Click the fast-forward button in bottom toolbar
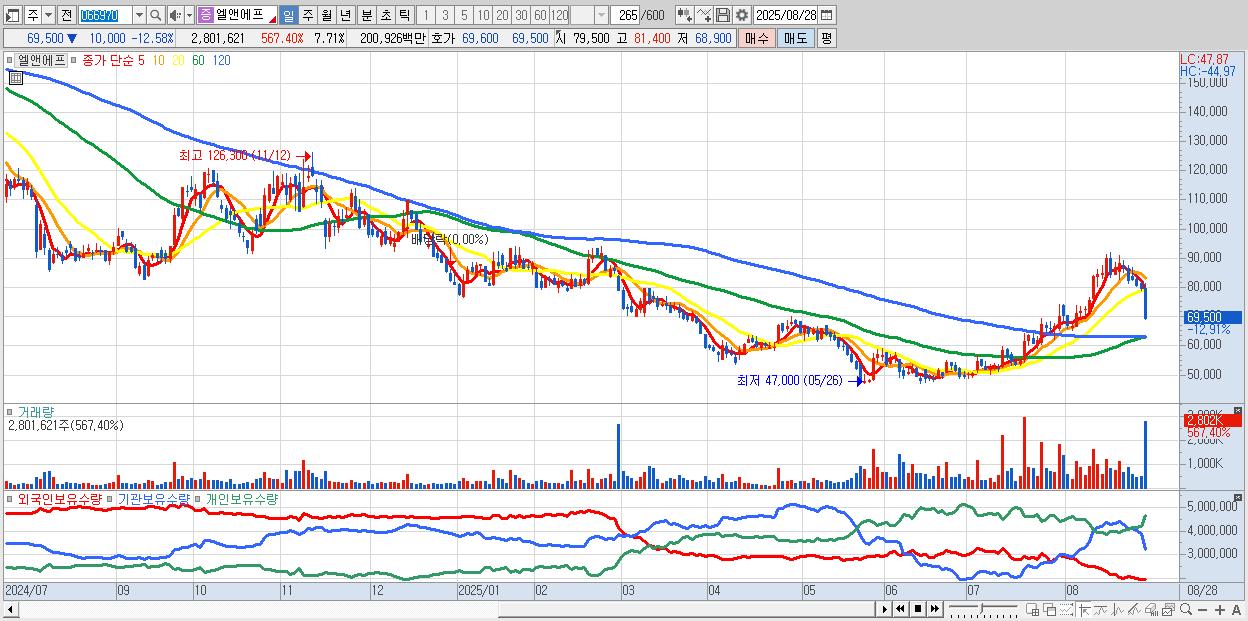 [935, 609]
